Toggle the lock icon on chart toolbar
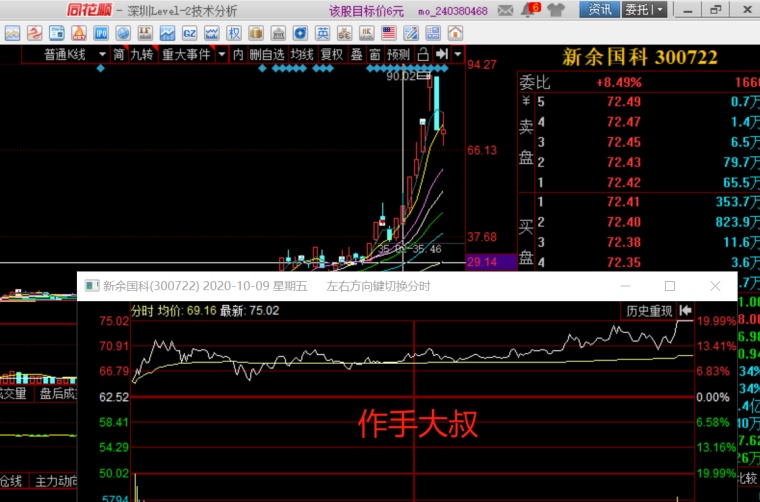Screen dimensions: 760x502 pos(423,54)
